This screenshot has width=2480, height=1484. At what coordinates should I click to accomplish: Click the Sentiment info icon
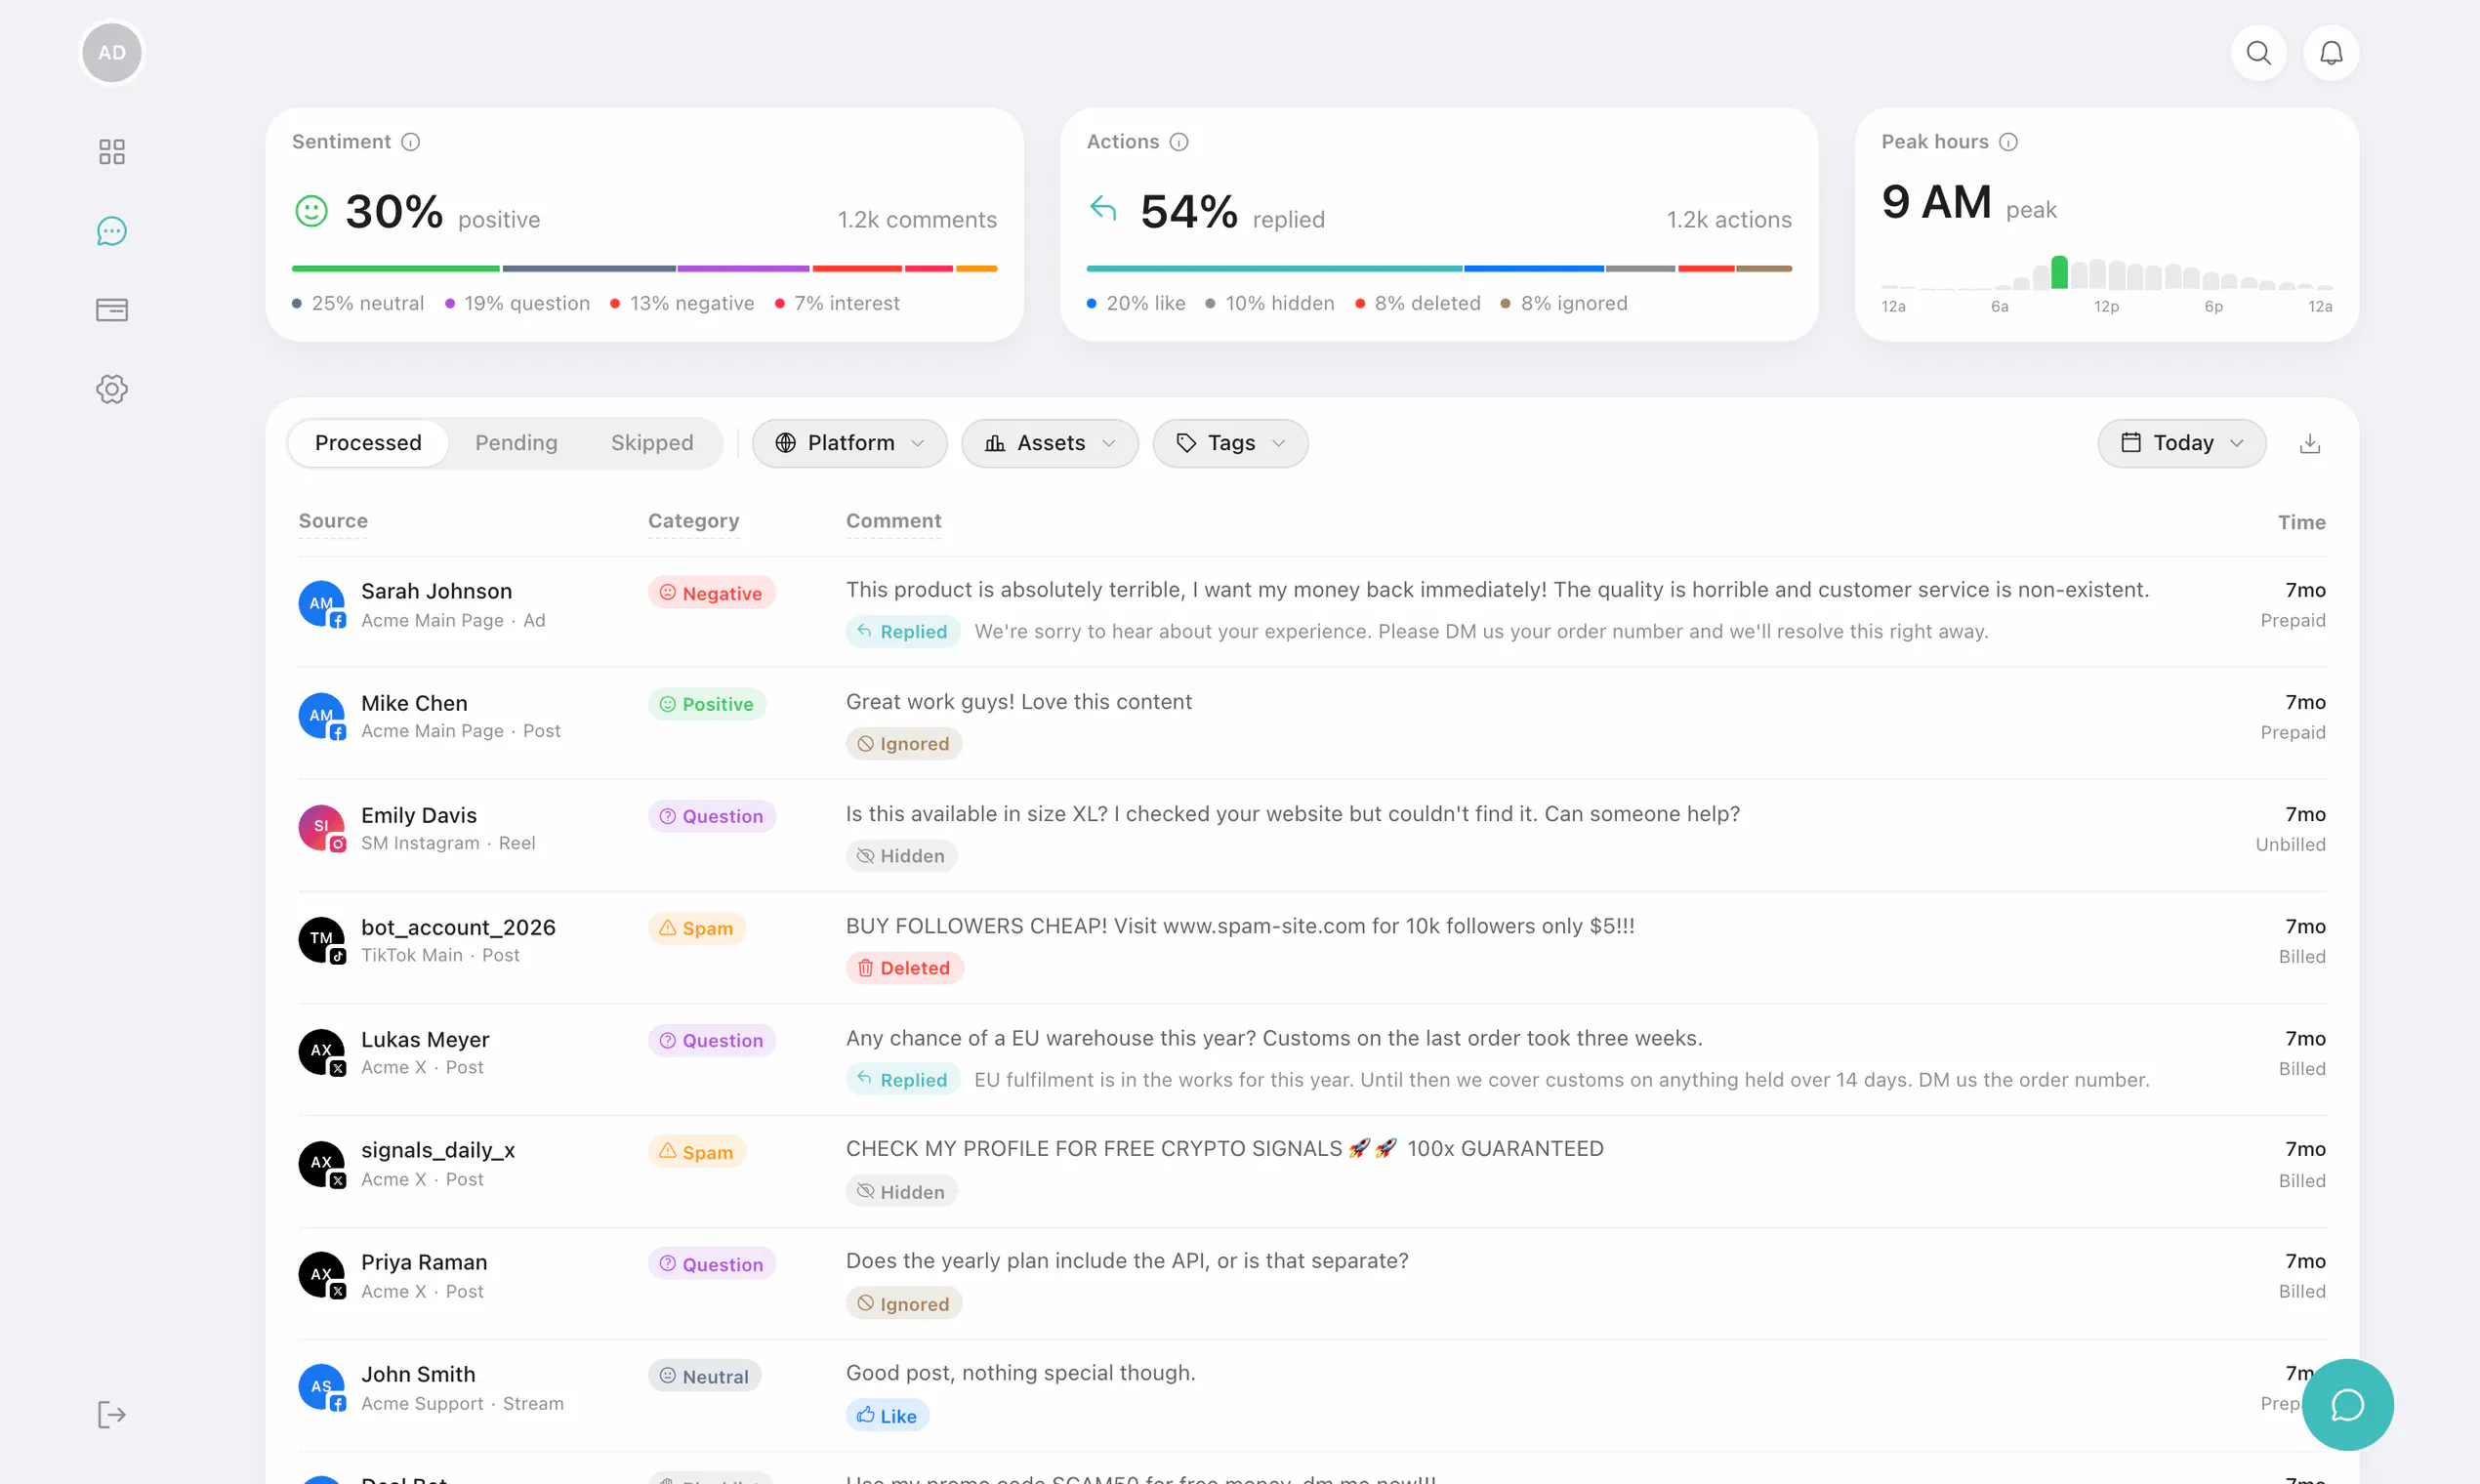(x=411, y=142)
